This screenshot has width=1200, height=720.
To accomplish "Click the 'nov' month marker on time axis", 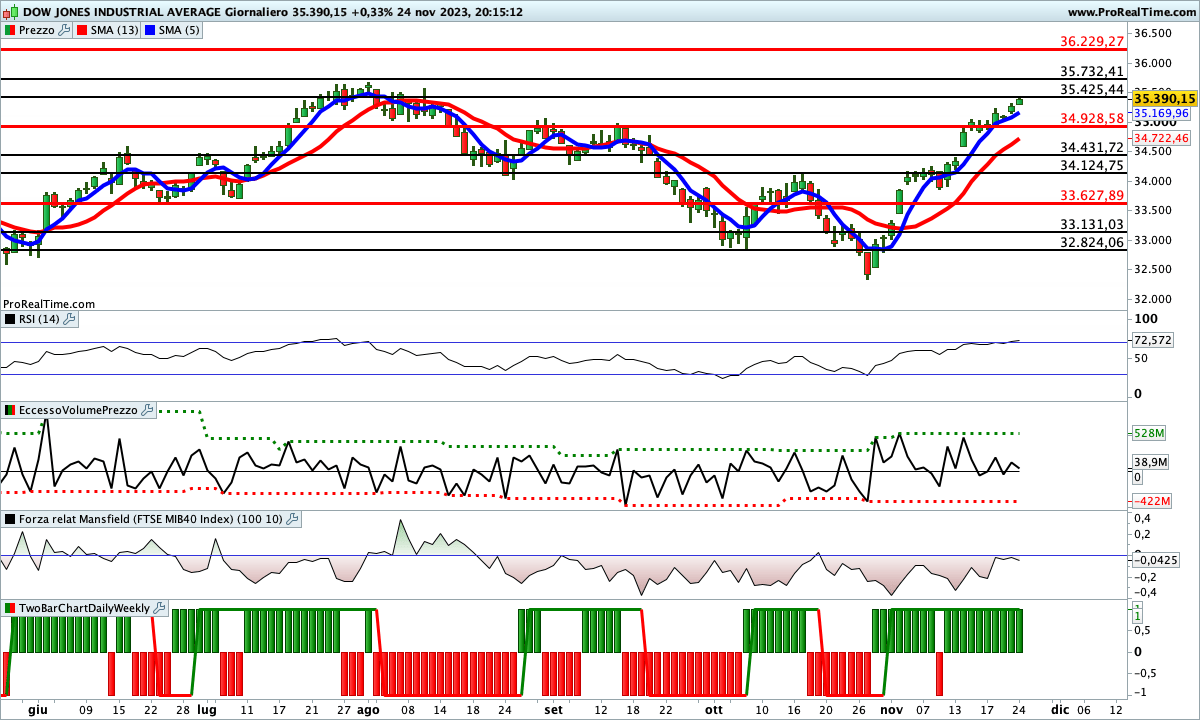I will (891, 708).
